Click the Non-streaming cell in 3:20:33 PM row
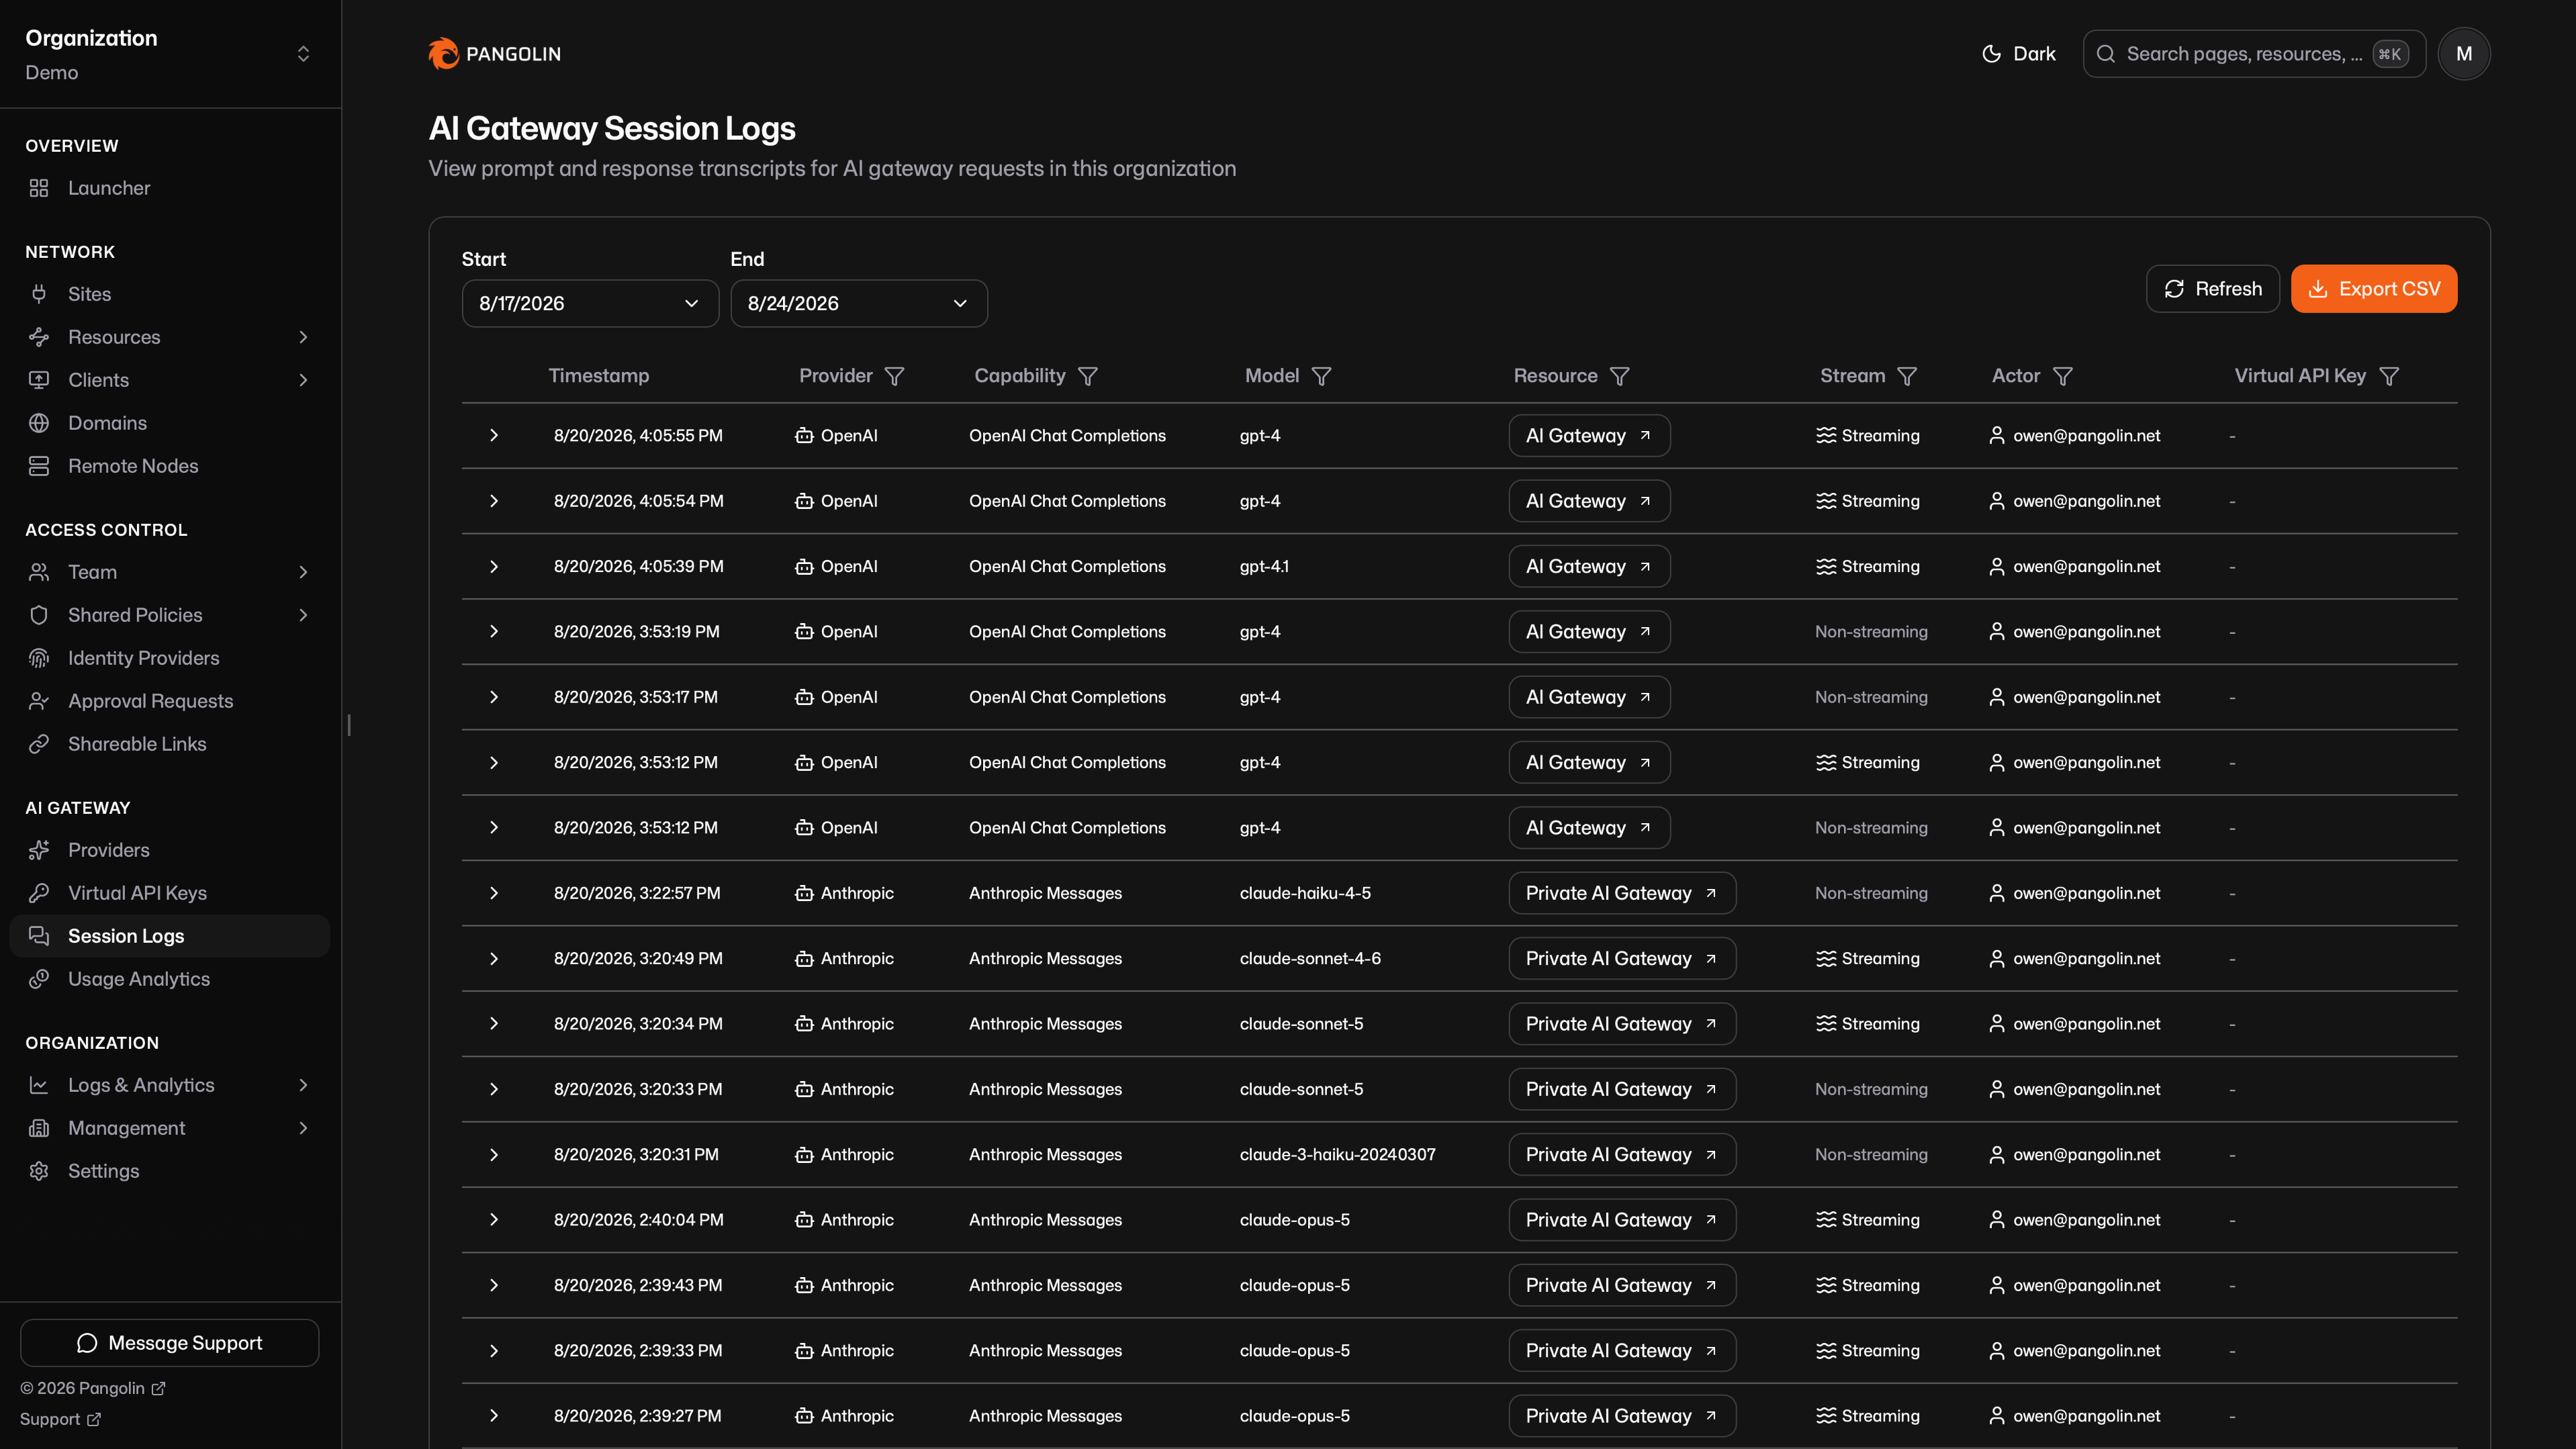The height and width of the screenshot is (1449, 2576). coord(1871,1089)
